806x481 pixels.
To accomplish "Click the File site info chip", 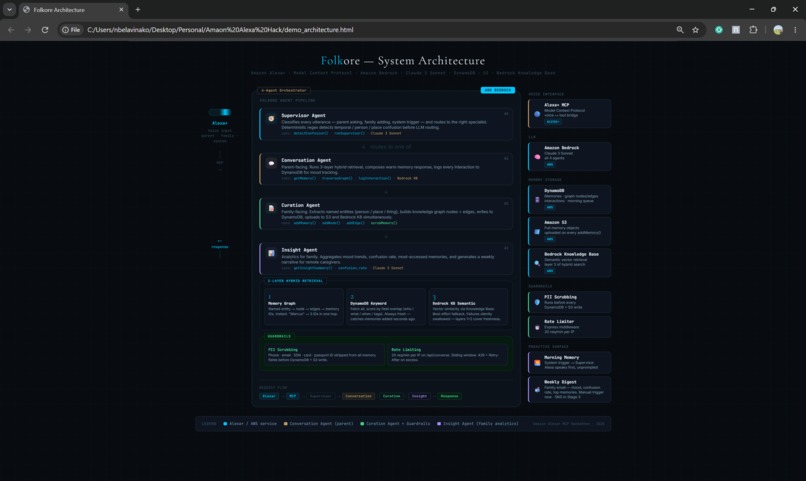I will tap(71, 30).
